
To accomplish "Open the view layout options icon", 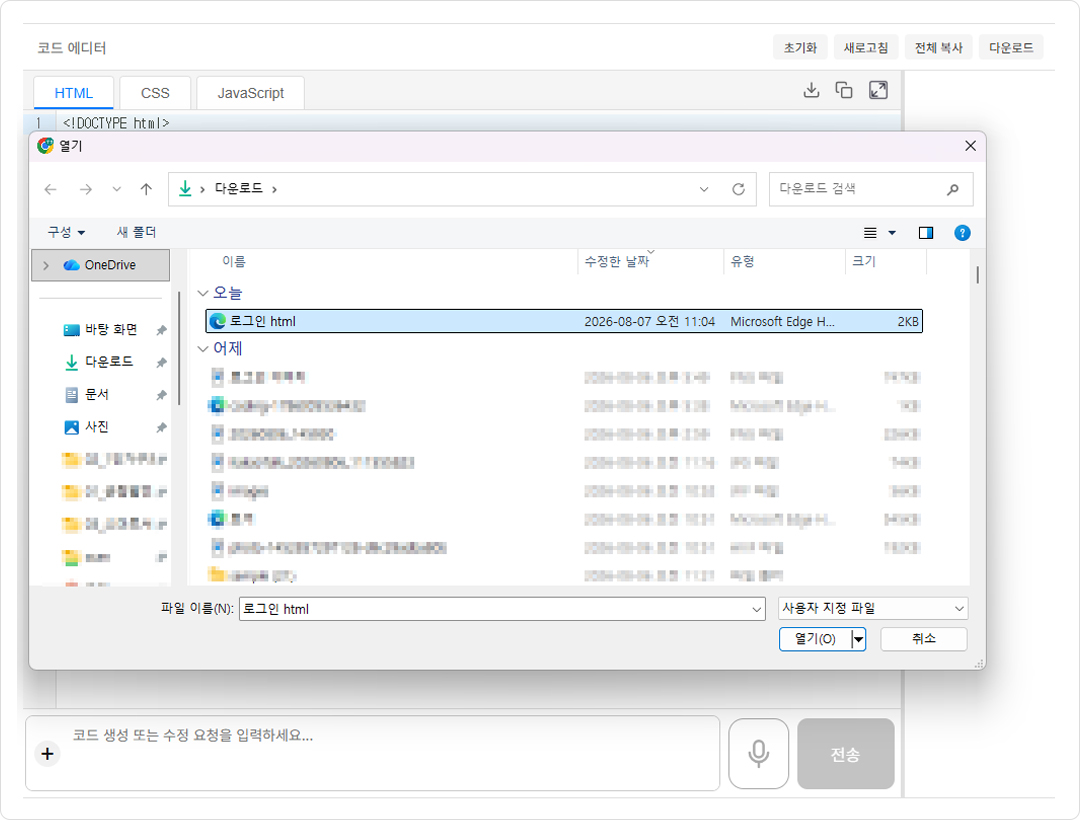I will [x=871, y=233].
